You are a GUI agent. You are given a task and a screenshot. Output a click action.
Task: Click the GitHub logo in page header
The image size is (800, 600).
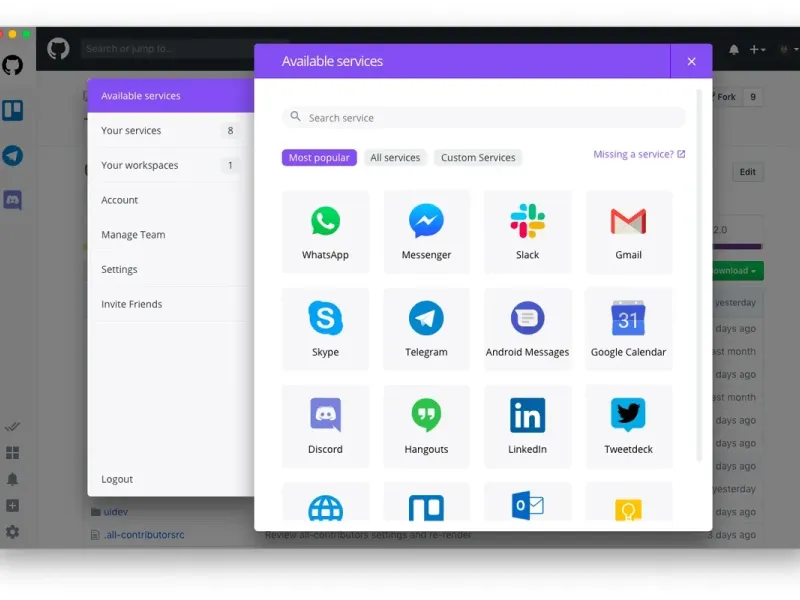coord(58,49)
